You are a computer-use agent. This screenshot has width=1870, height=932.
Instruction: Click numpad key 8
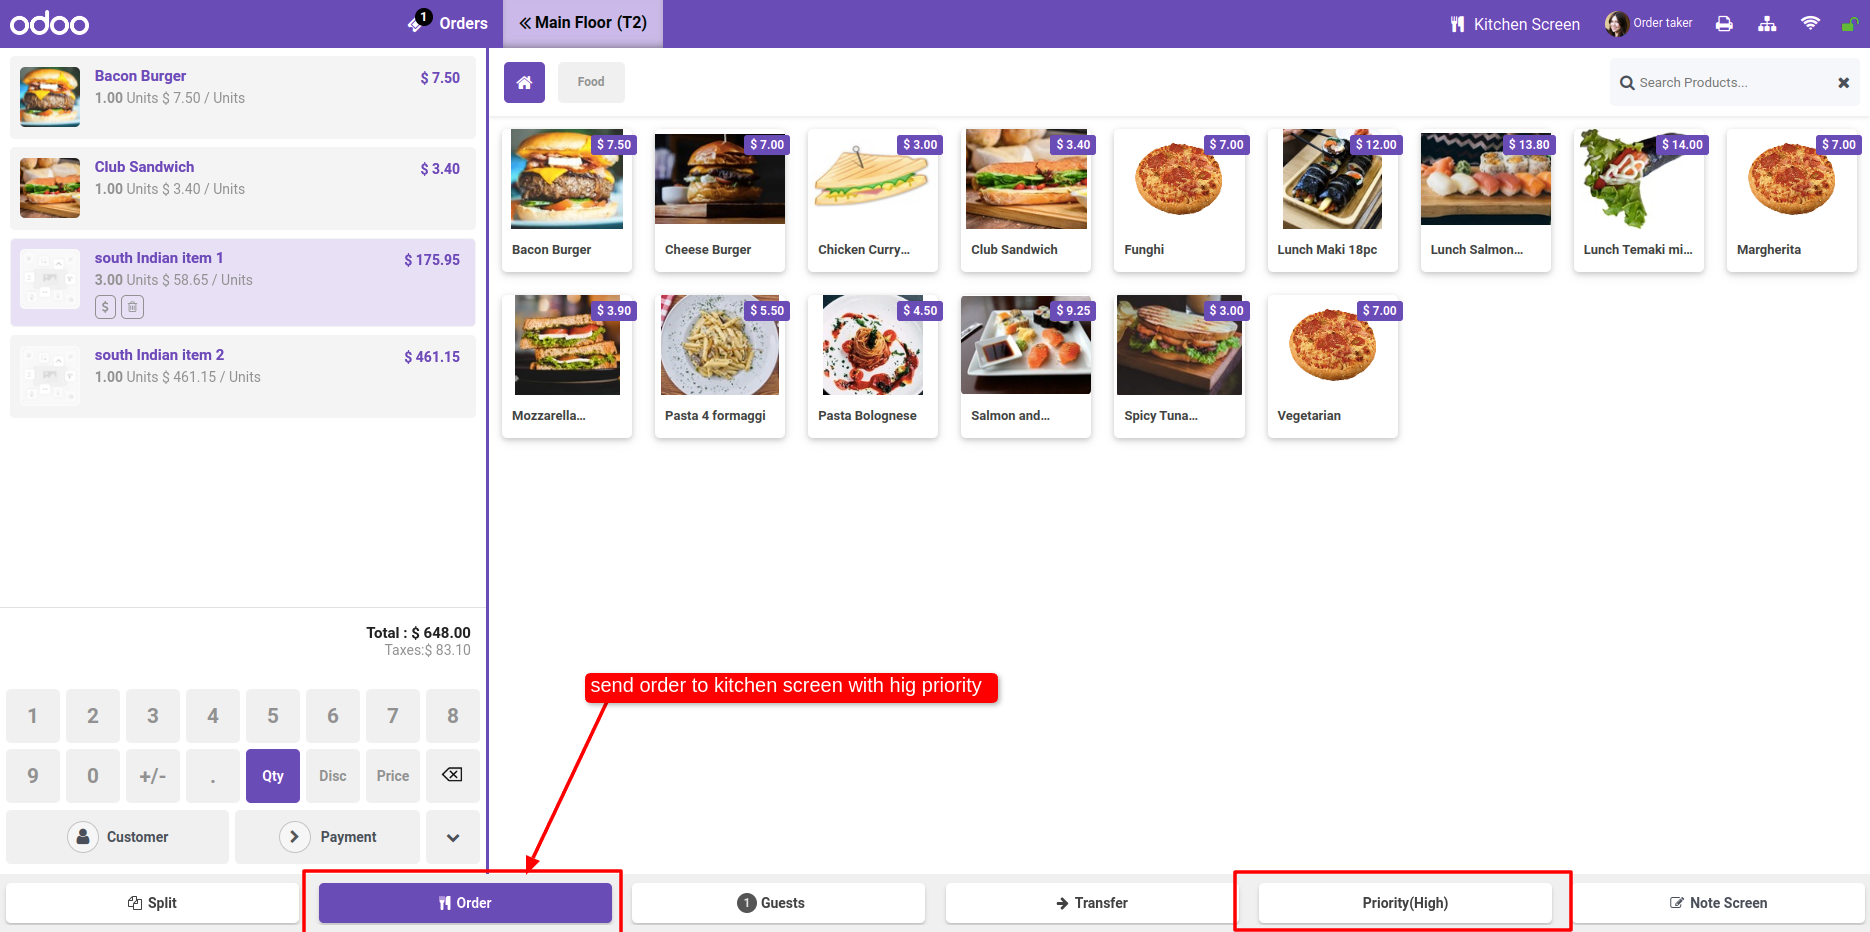click(453, 716)
